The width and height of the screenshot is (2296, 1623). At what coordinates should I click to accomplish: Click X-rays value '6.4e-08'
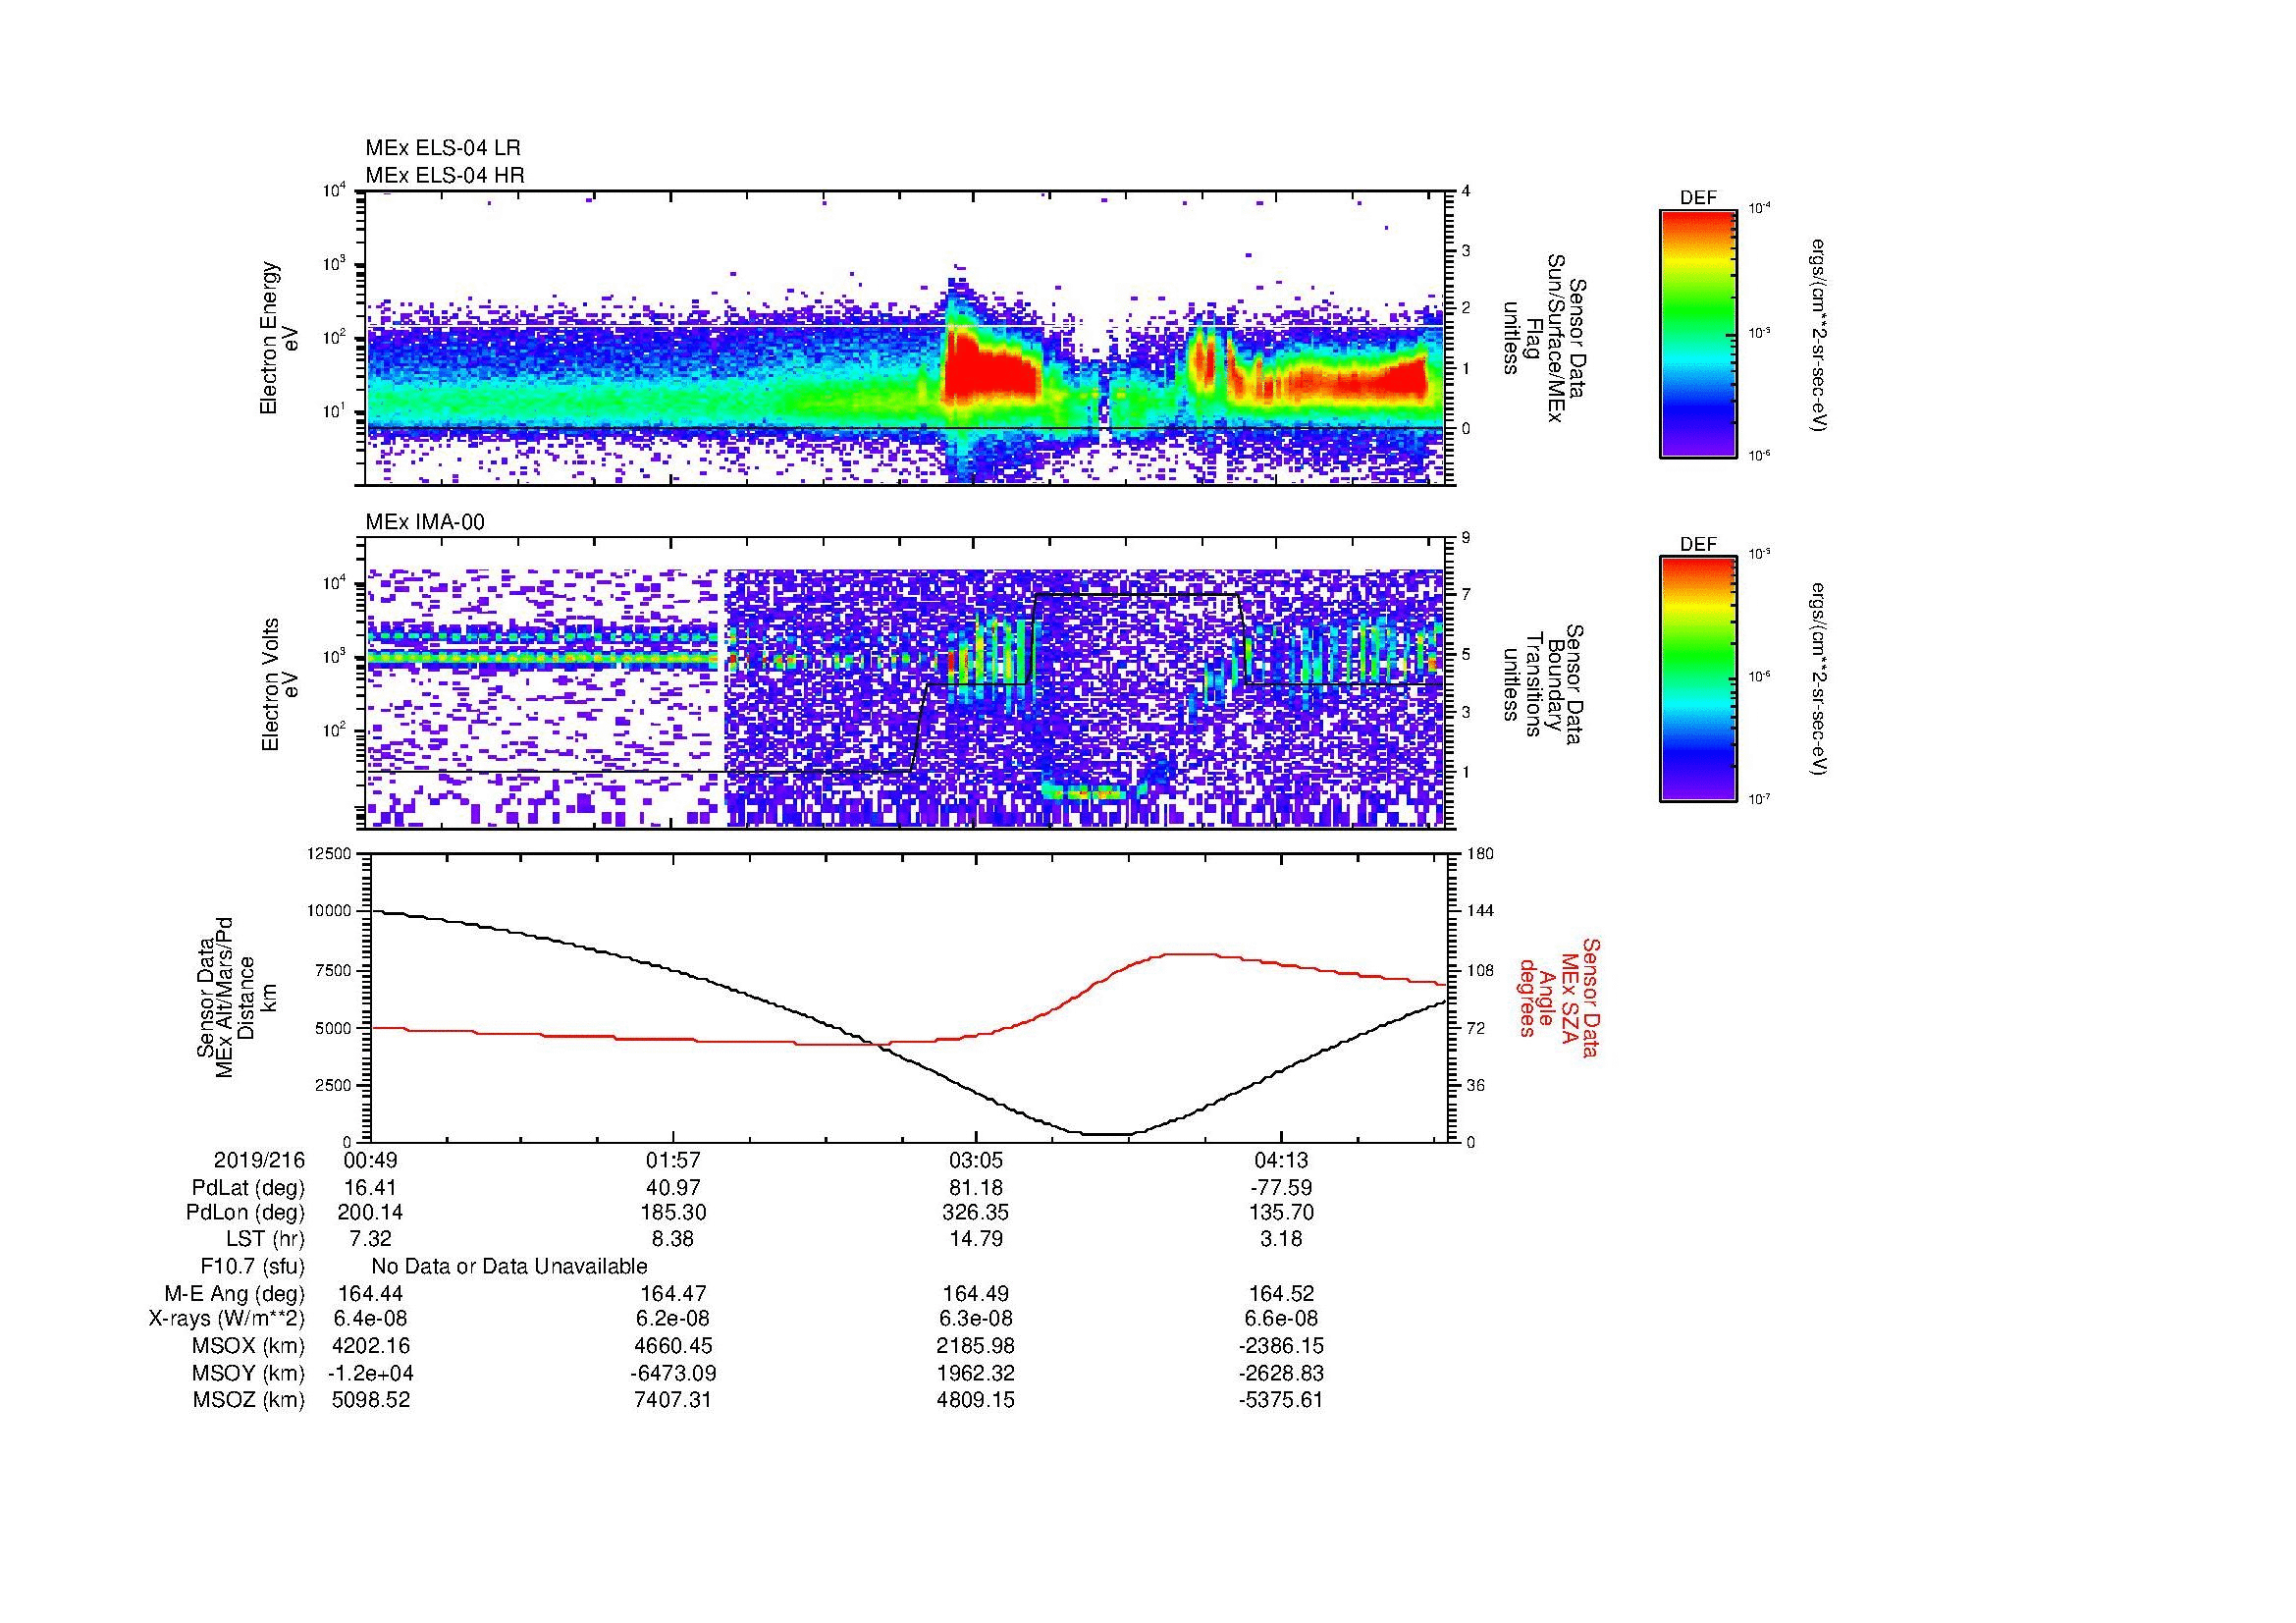(371, 1320)
